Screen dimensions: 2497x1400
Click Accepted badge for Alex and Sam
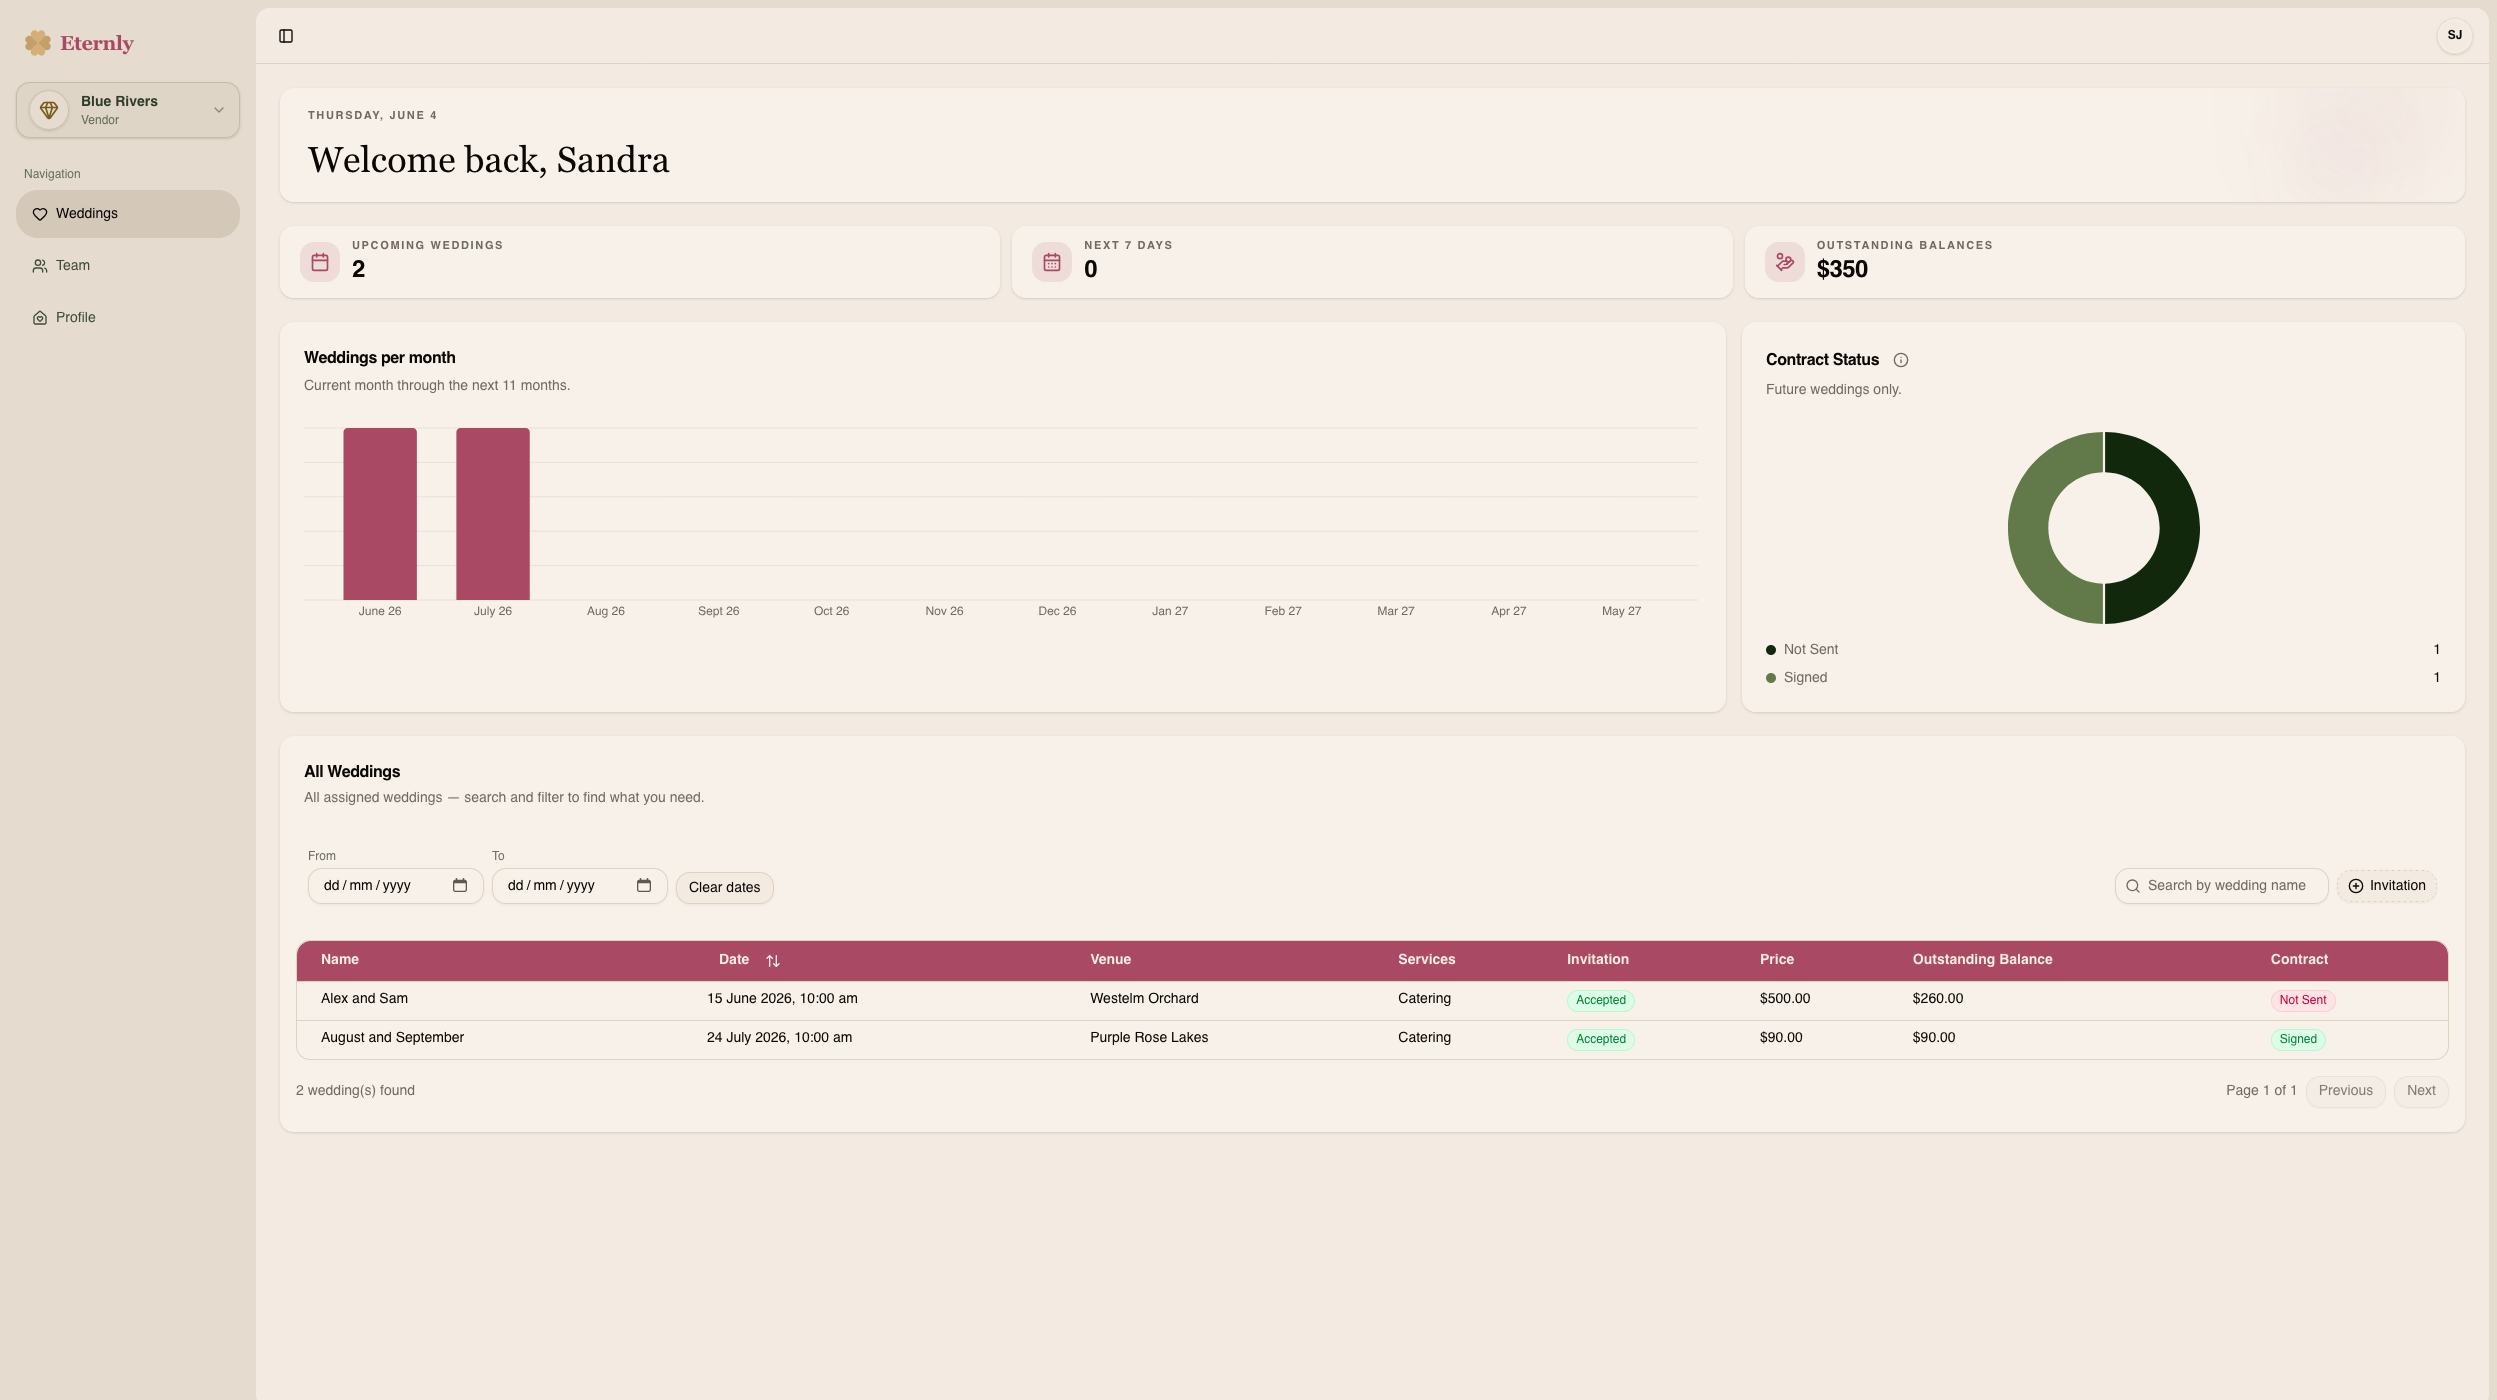coord(1600,1000)
